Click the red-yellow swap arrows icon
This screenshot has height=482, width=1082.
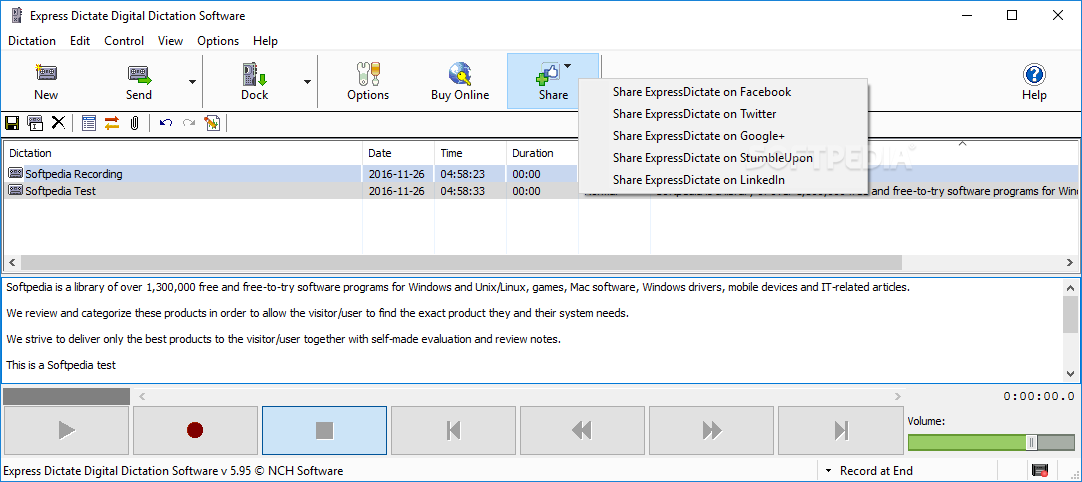click(x=112, y=123)
